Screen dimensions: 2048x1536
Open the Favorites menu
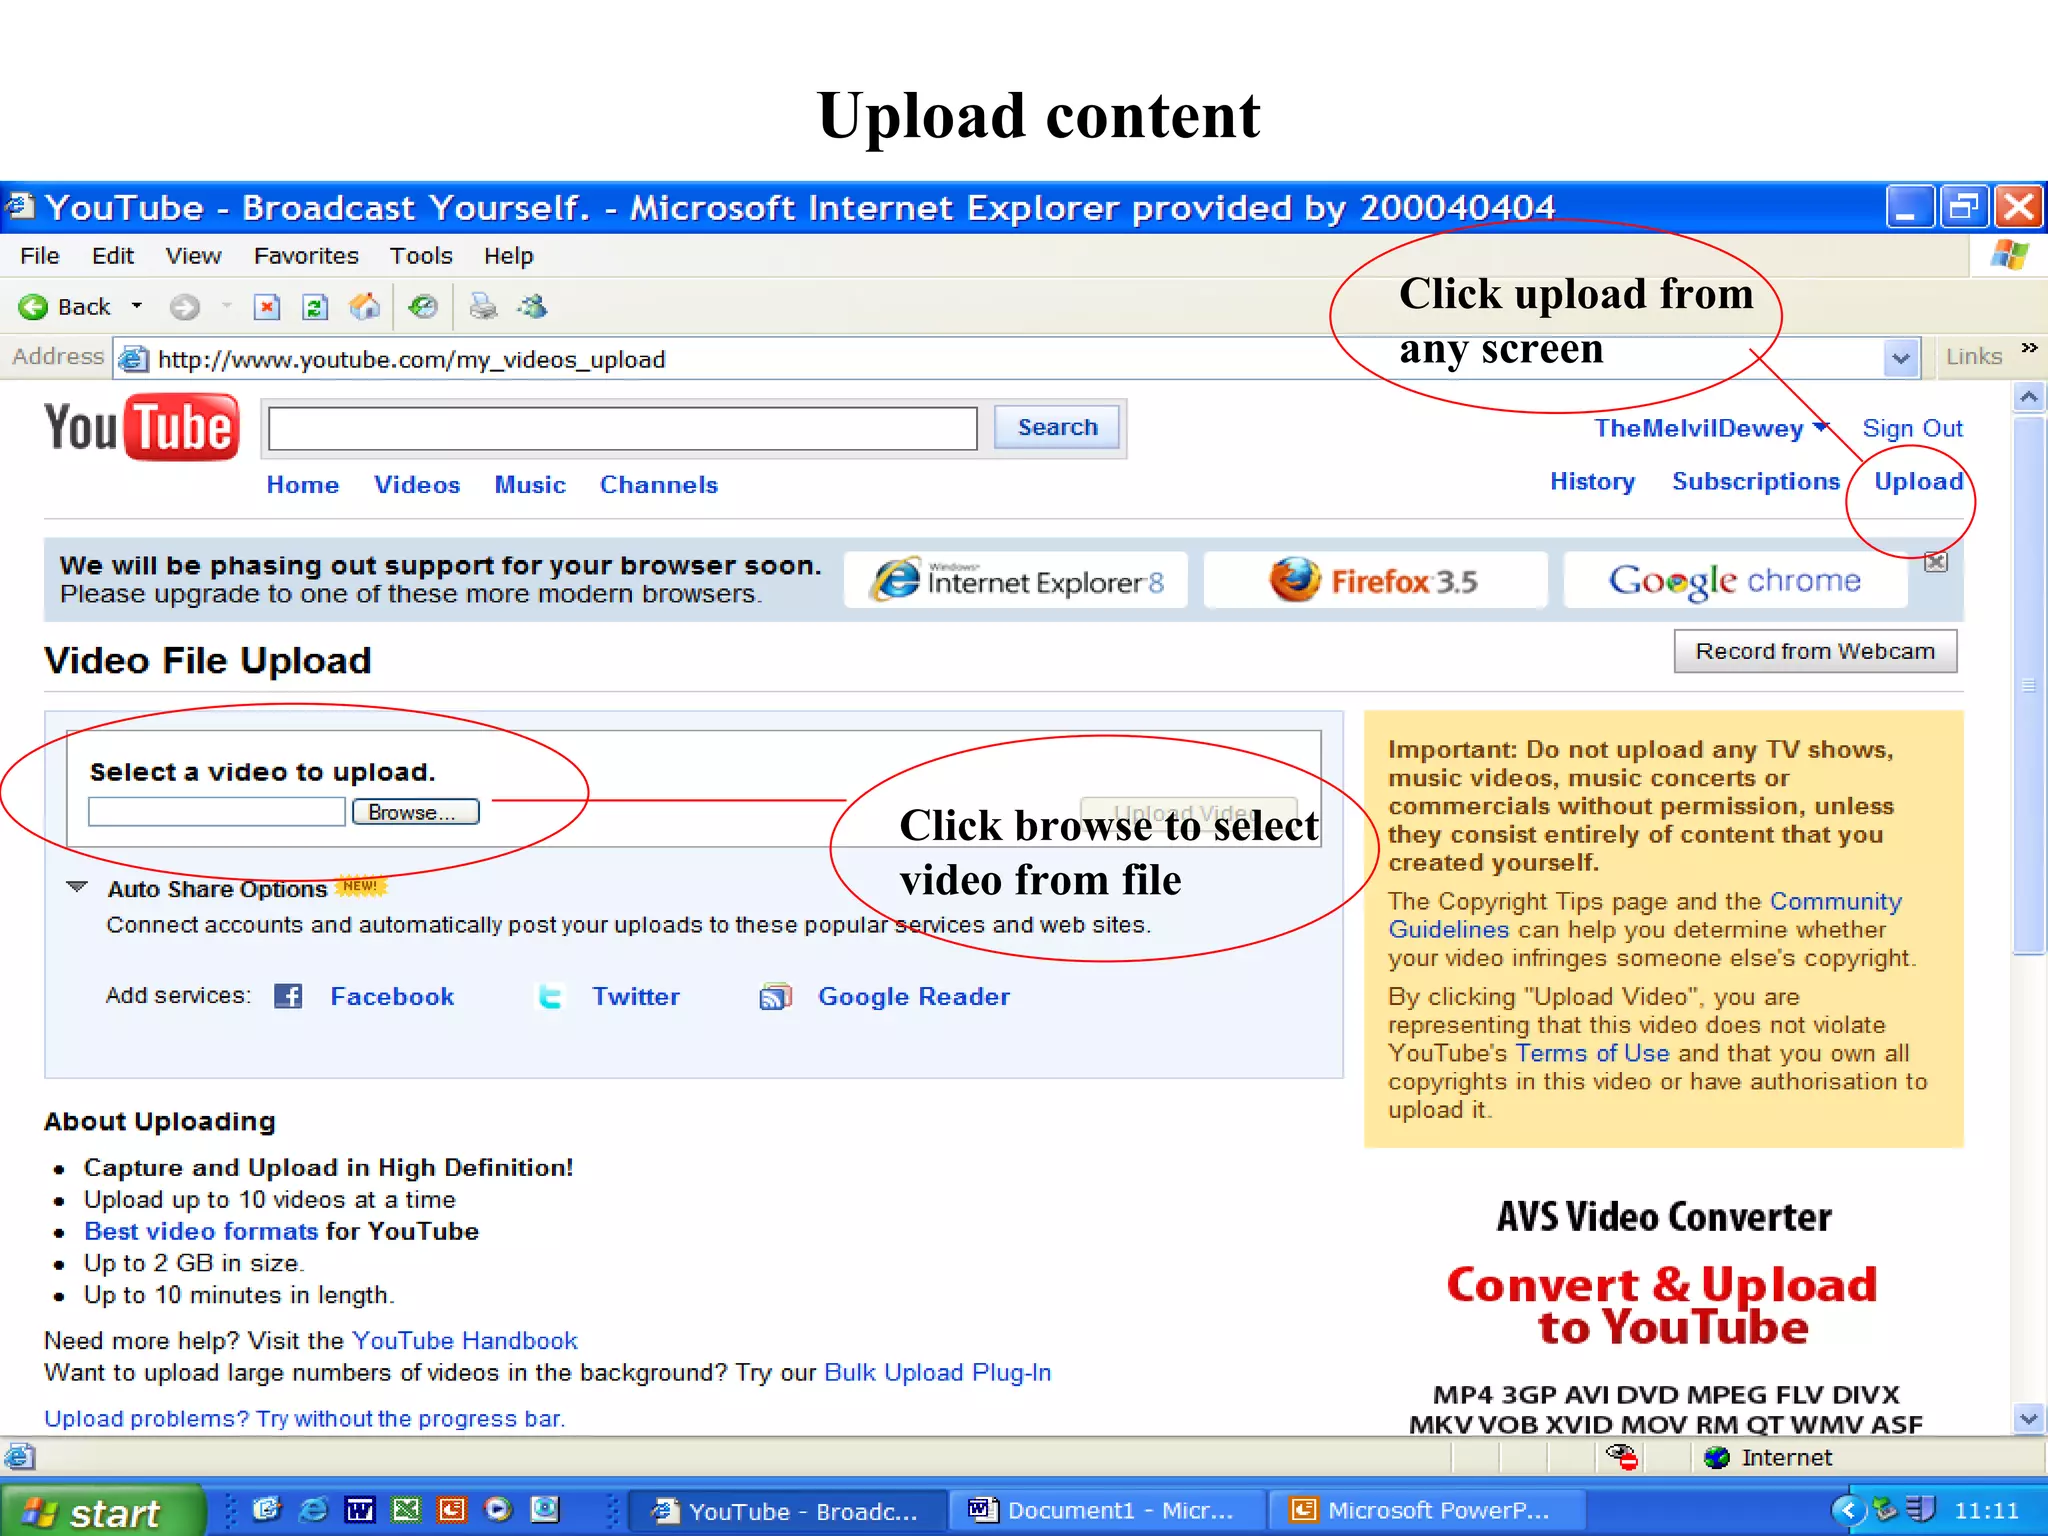click(x=306, y=256)
